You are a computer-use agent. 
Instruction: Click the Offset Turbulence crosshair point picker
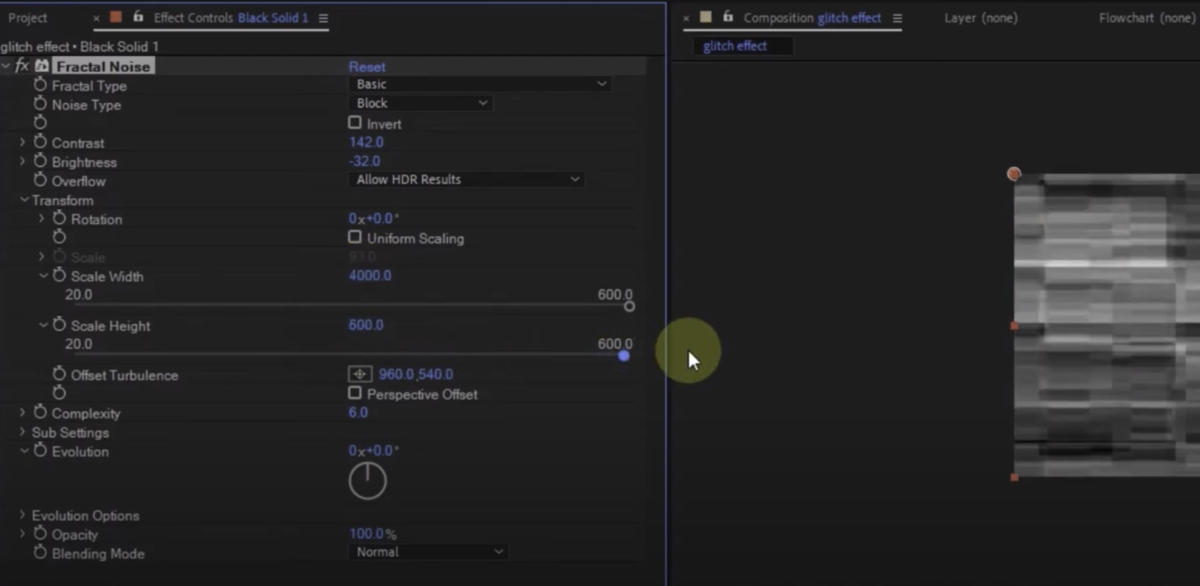tap(360, 374)
